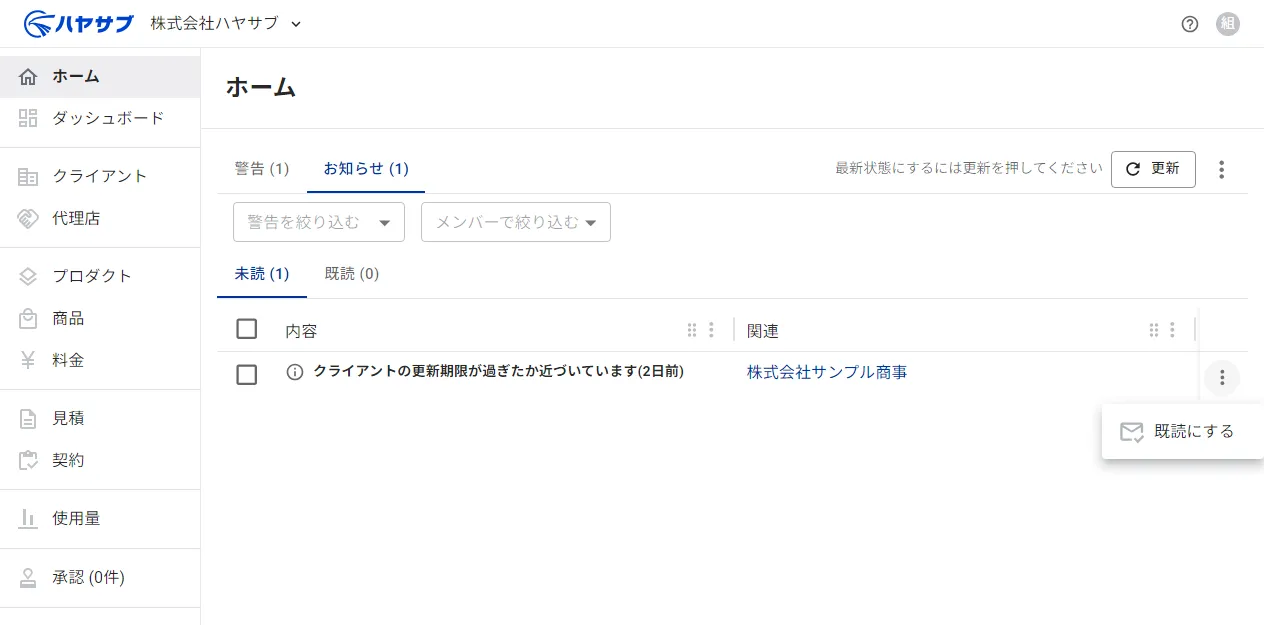Viewport: 1264px width, 625px height.
Task: Go to 見積 in sidebar
Action: click(100, 418)
